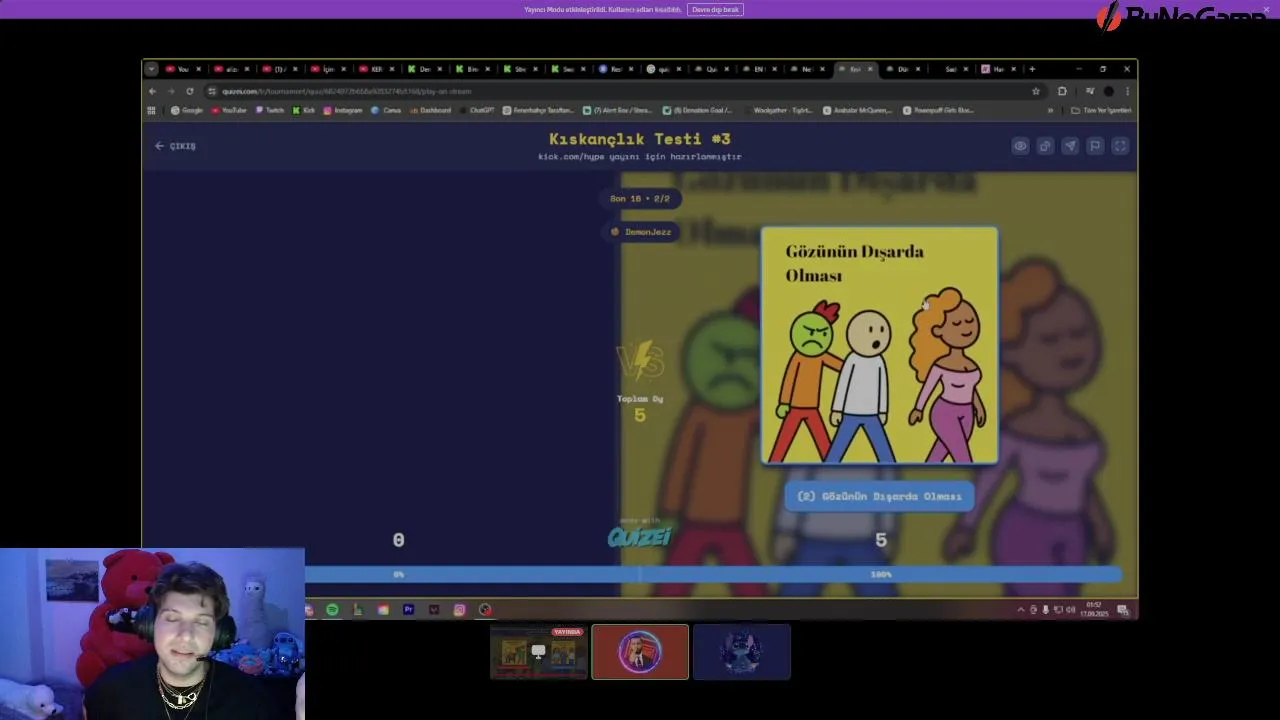This screenshot has height=720, width=1280.
Task: Open the Kick bookmark
Action: tap(304, 110)
